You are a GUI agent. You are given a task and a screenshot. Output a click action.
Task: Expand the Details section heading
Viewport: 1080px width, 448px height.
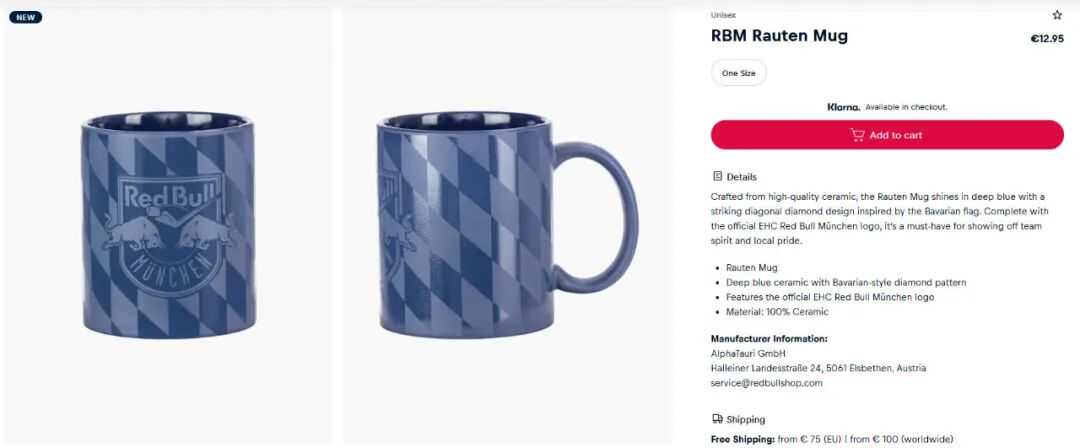[x=734, y=177]
